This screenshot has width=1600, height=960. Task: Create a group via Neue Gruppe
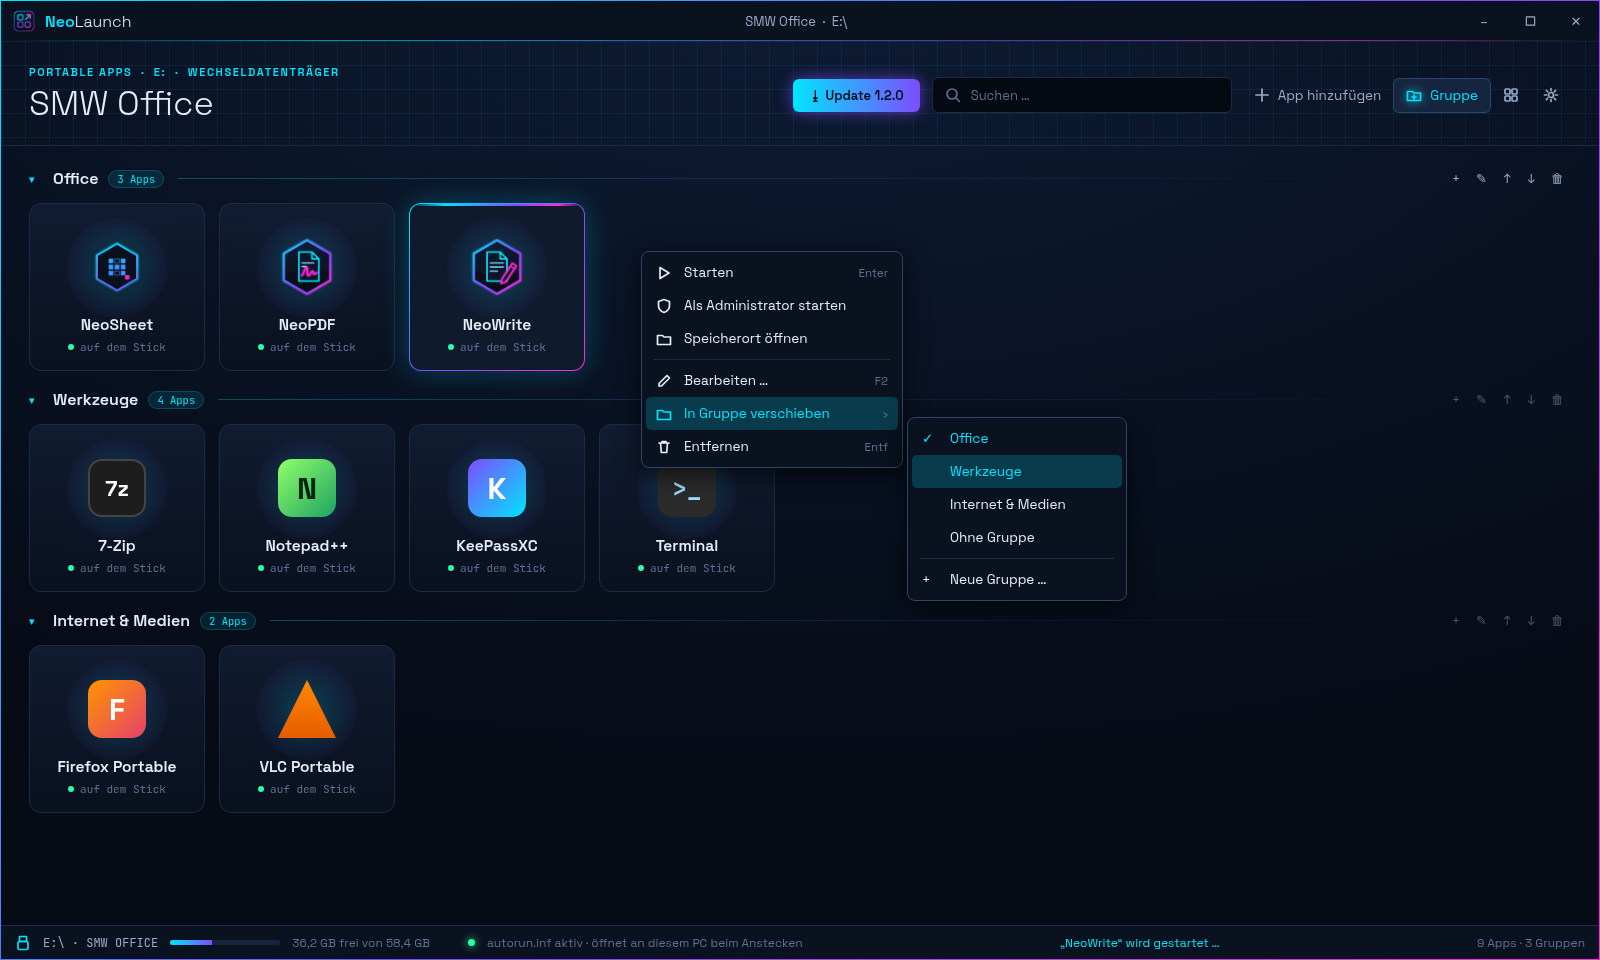(1017, 579)
